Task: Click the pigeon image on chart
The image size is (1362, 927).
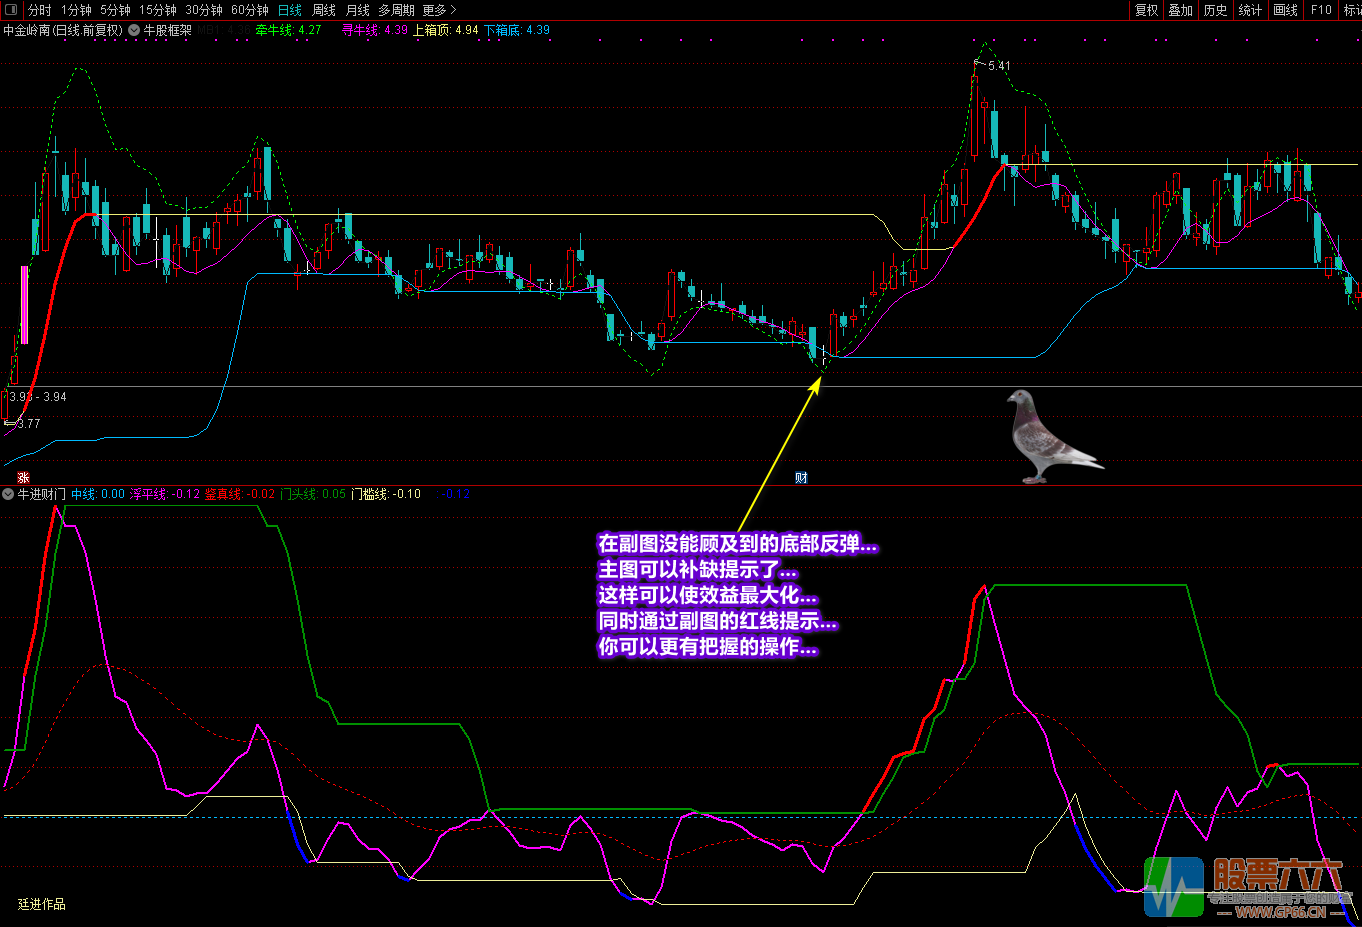Action: (1054, 437)
